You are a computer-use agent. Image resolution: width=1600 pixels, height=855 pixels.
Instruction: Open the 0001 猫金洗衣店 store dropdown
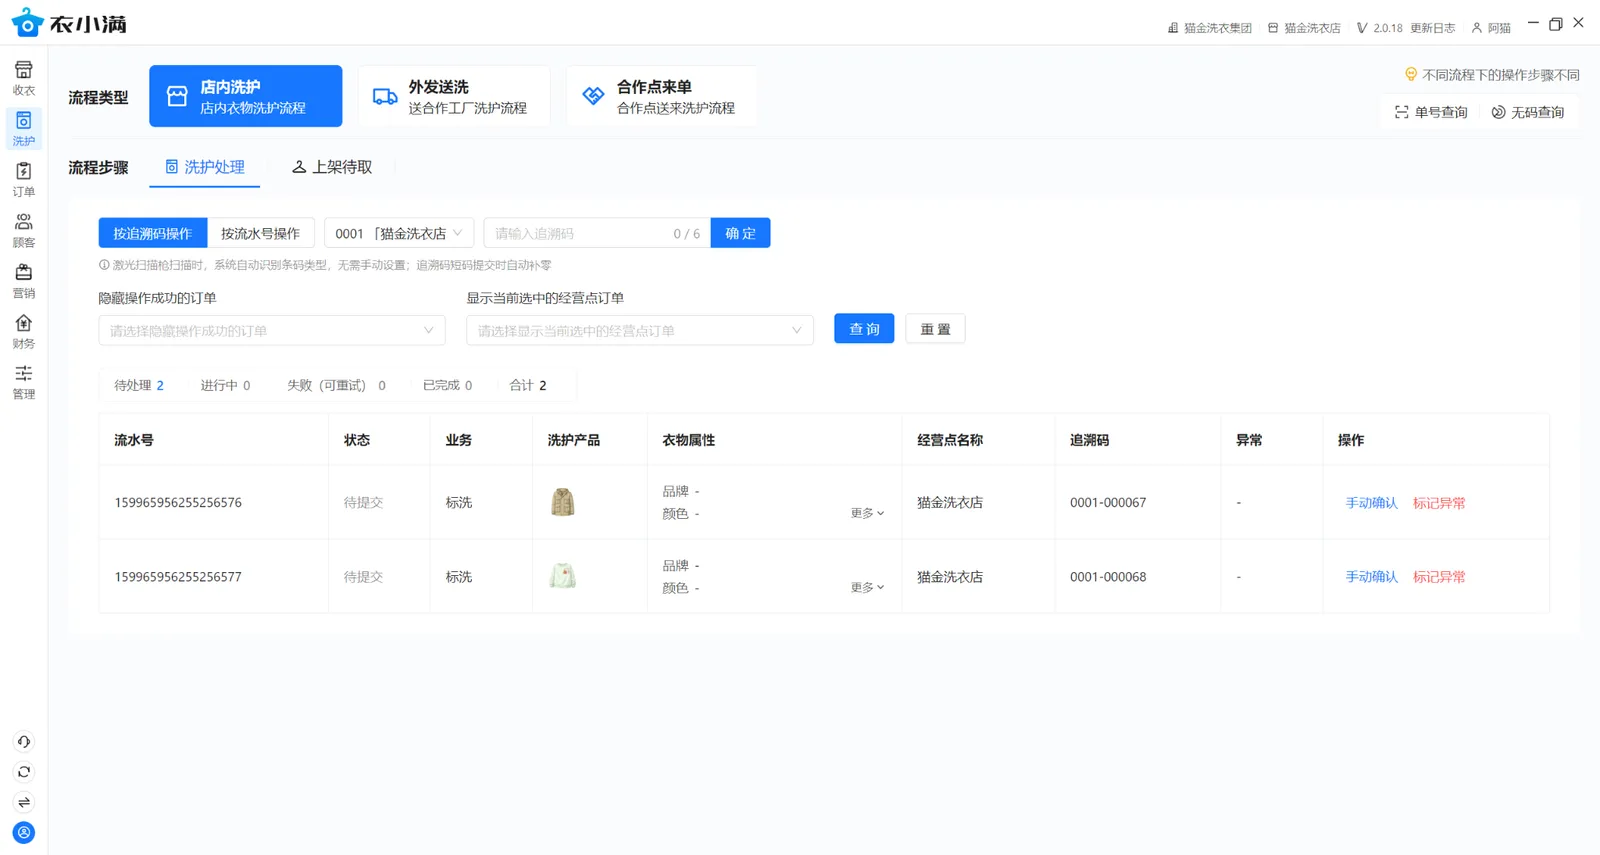399,233
